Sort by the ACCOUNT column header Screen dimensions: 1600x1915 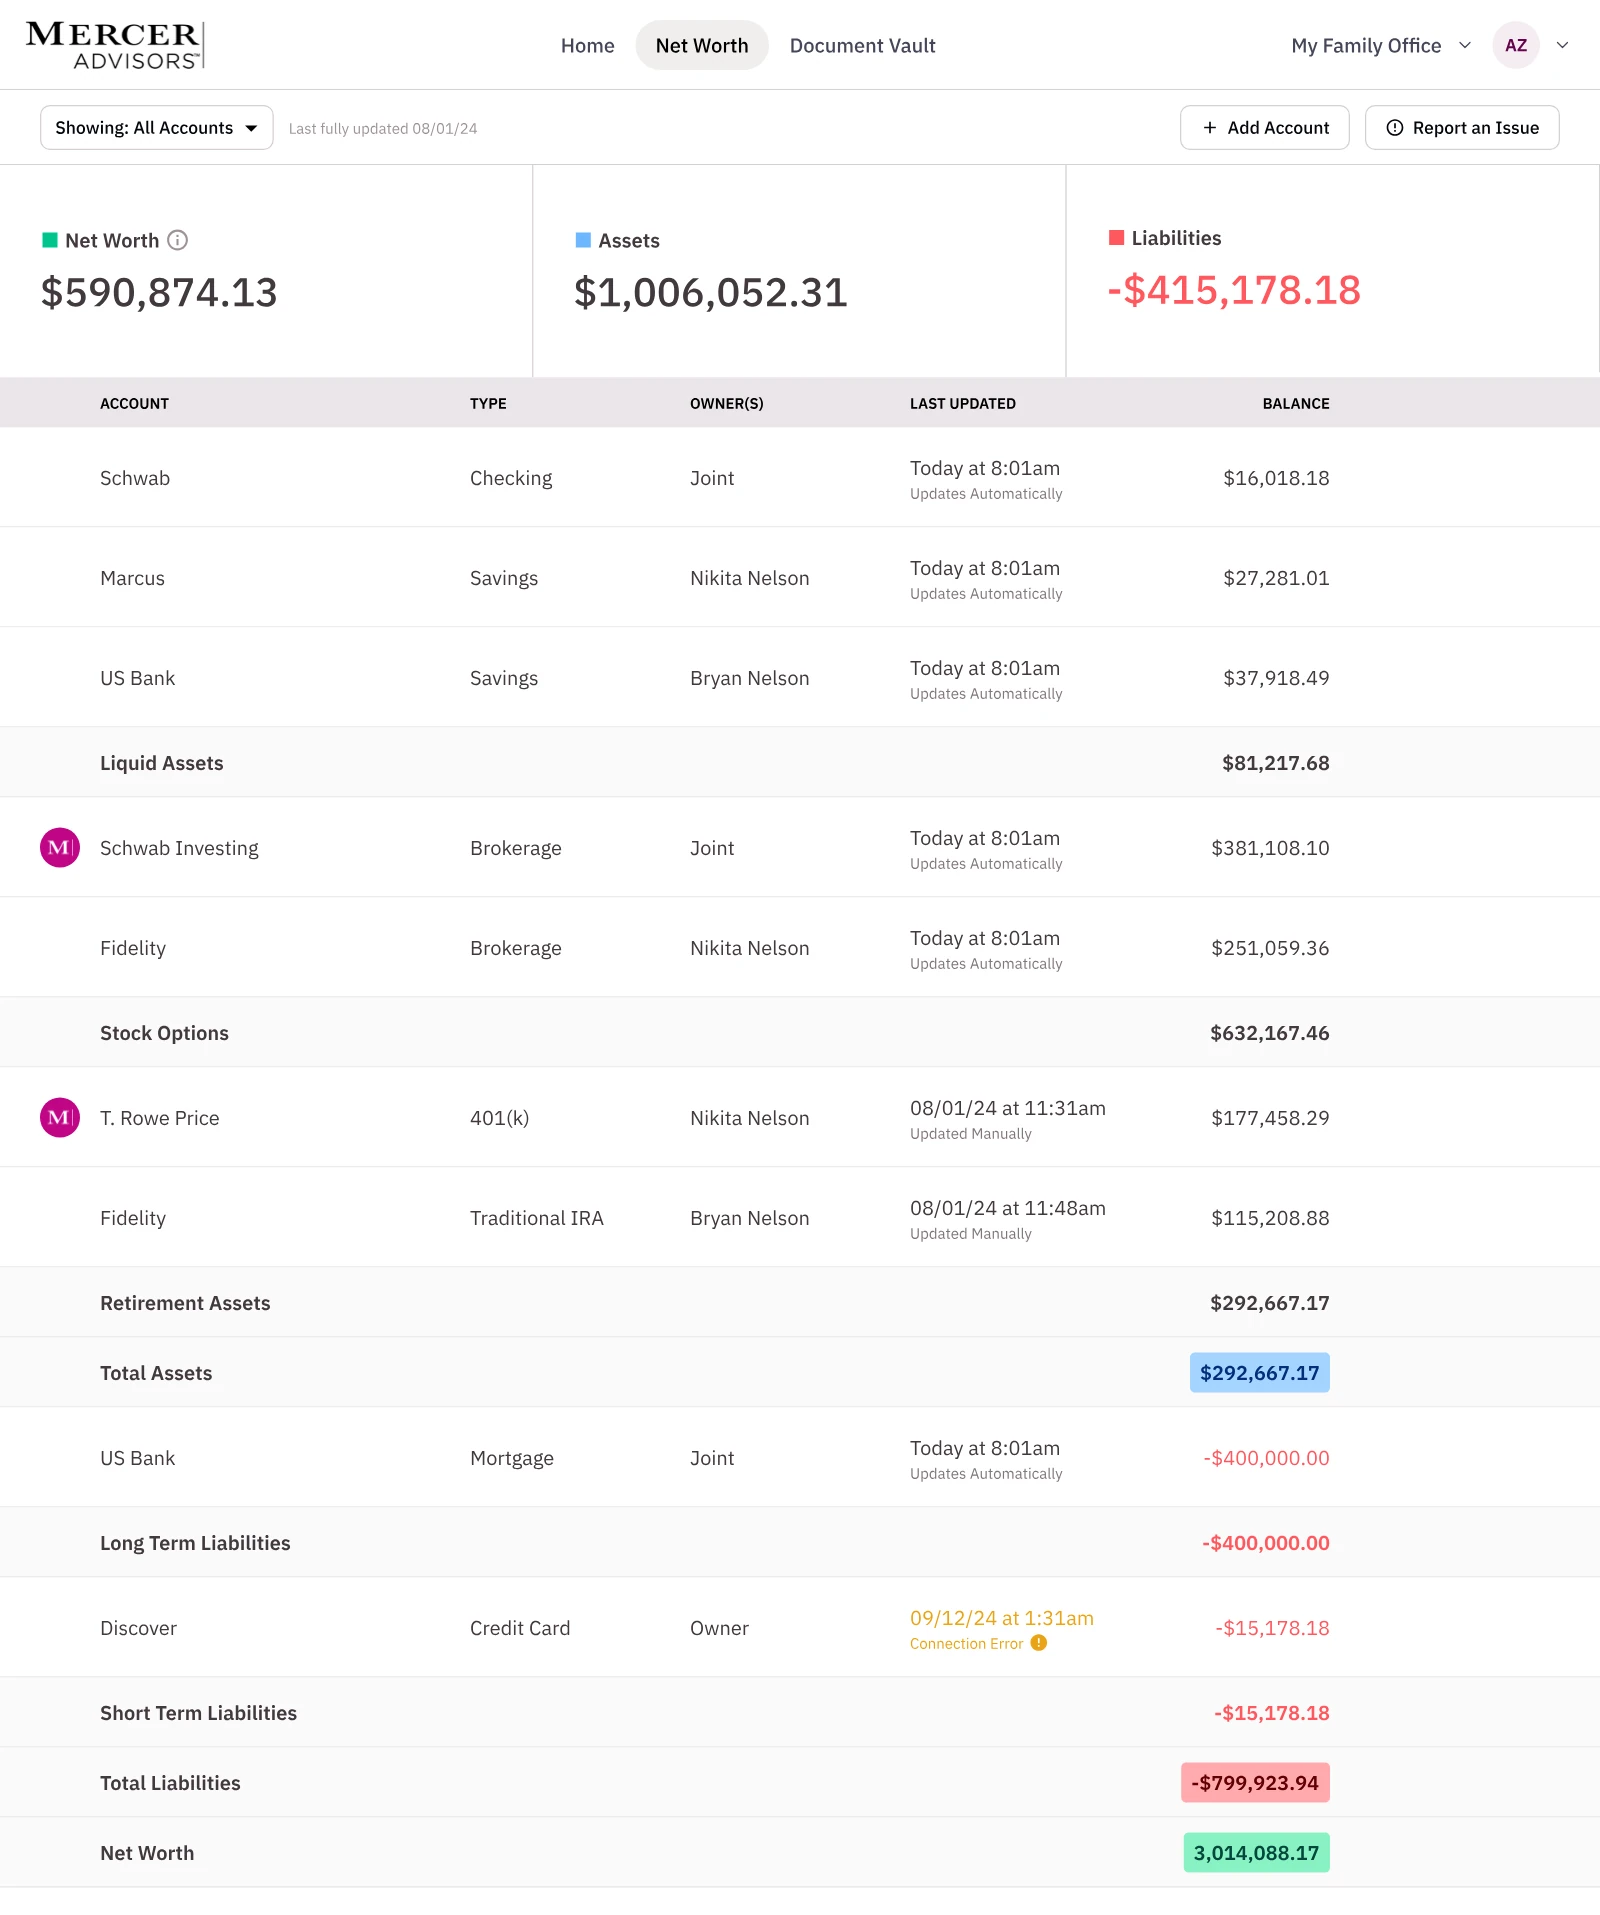point(134,403)
